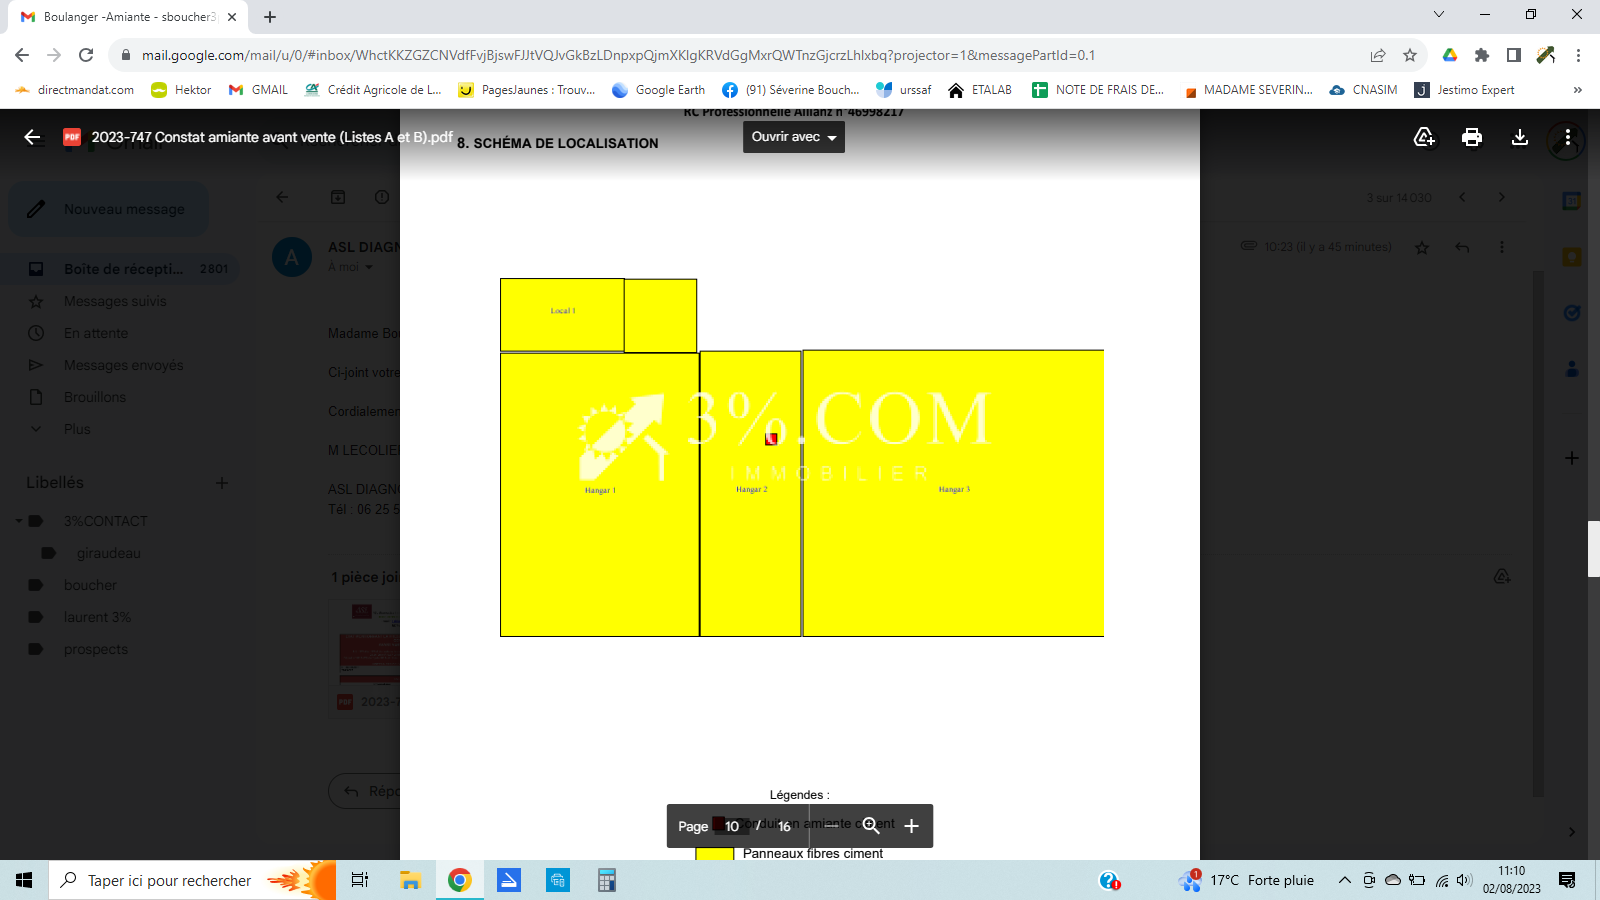The image size is (1600, 900).
Task: Open the Chrome tab search dropdown
Action: tap(1438, 15)
